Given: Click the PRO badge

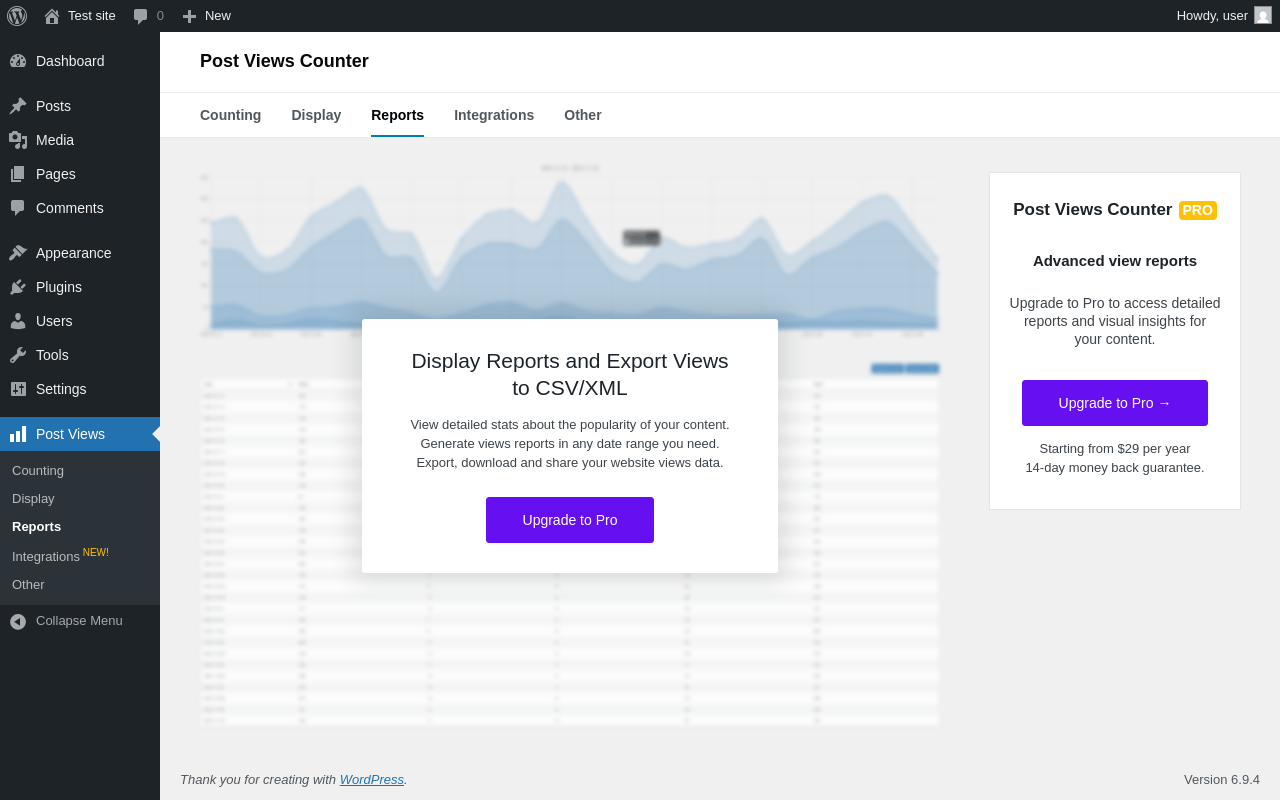Looking at the screenshot, I should 1198,210.
